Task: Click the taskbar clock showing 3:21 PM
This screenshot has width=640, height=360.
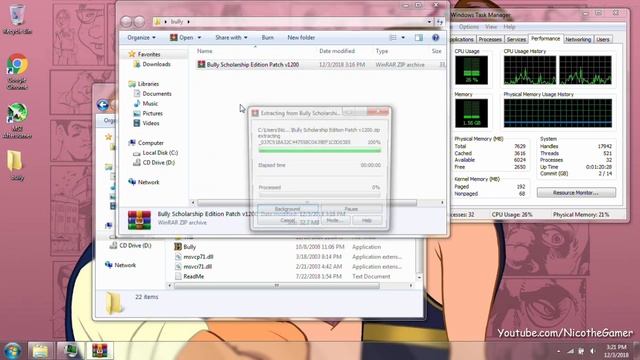Action: tap(616, 351)
